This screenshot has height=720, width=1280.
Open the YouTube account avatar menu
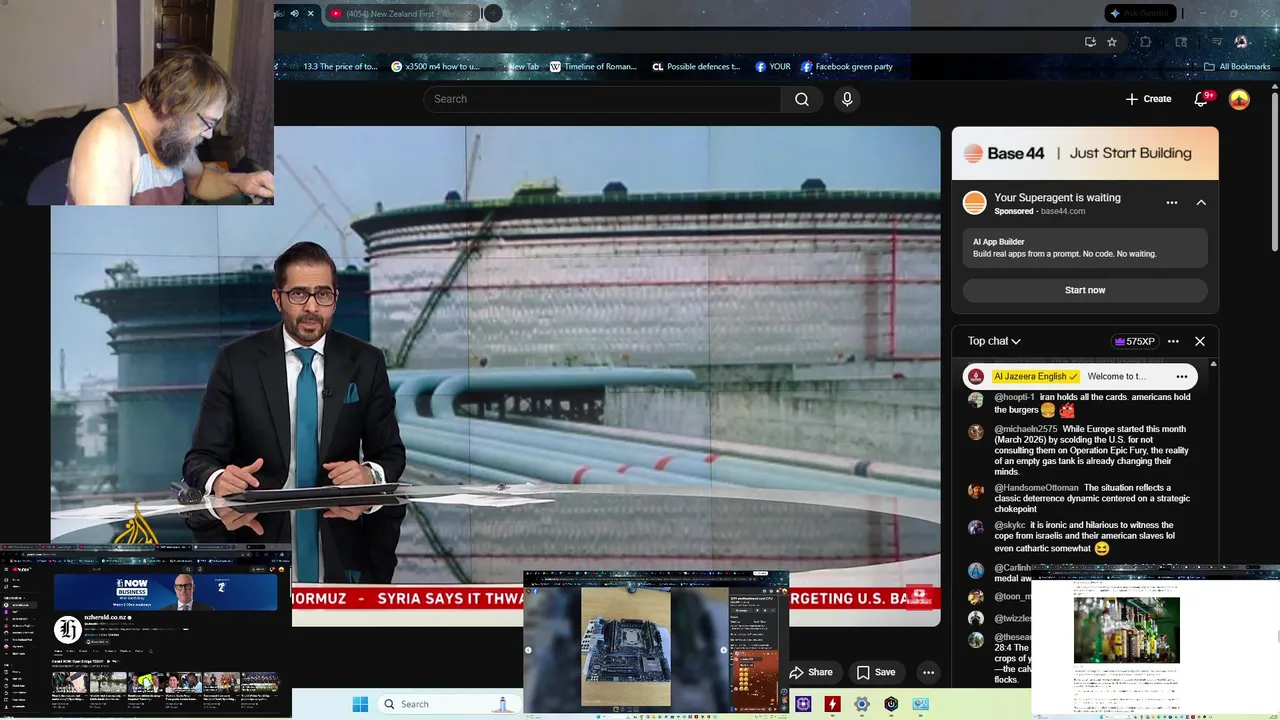point(1239,99)
